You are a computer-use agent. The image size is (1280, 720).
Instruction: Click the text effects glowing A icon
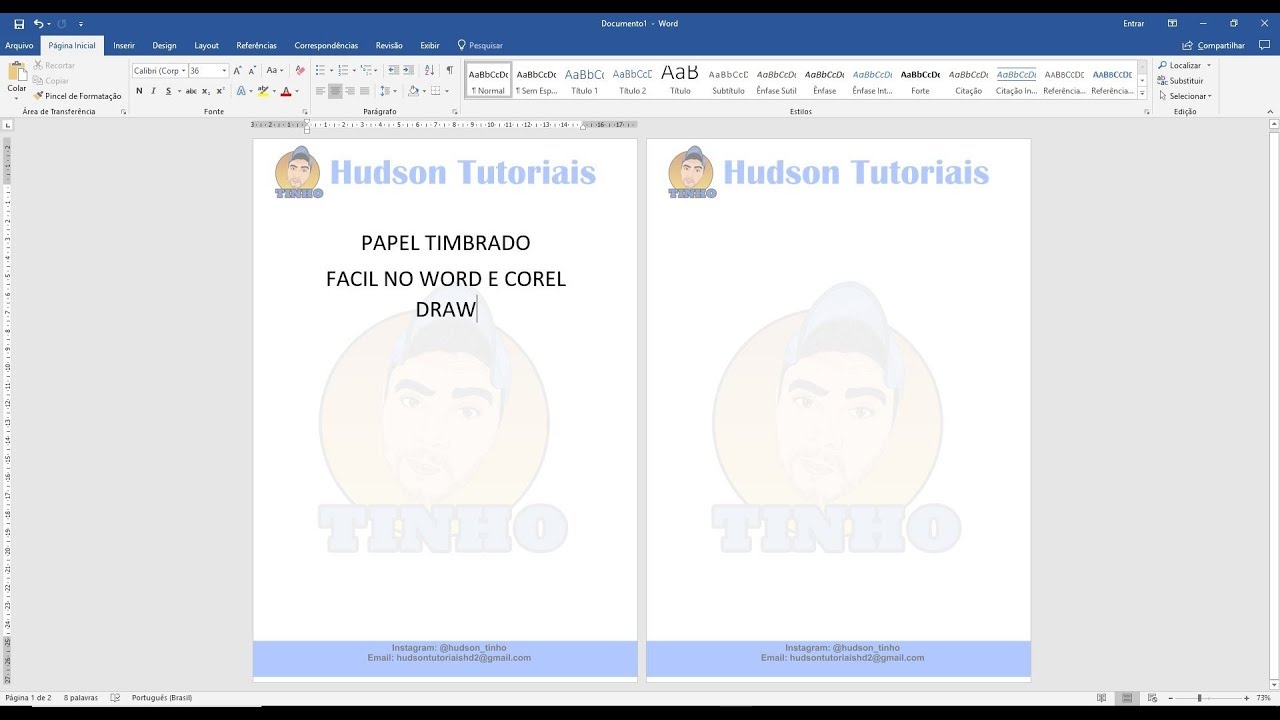click(x=241, y=91)
